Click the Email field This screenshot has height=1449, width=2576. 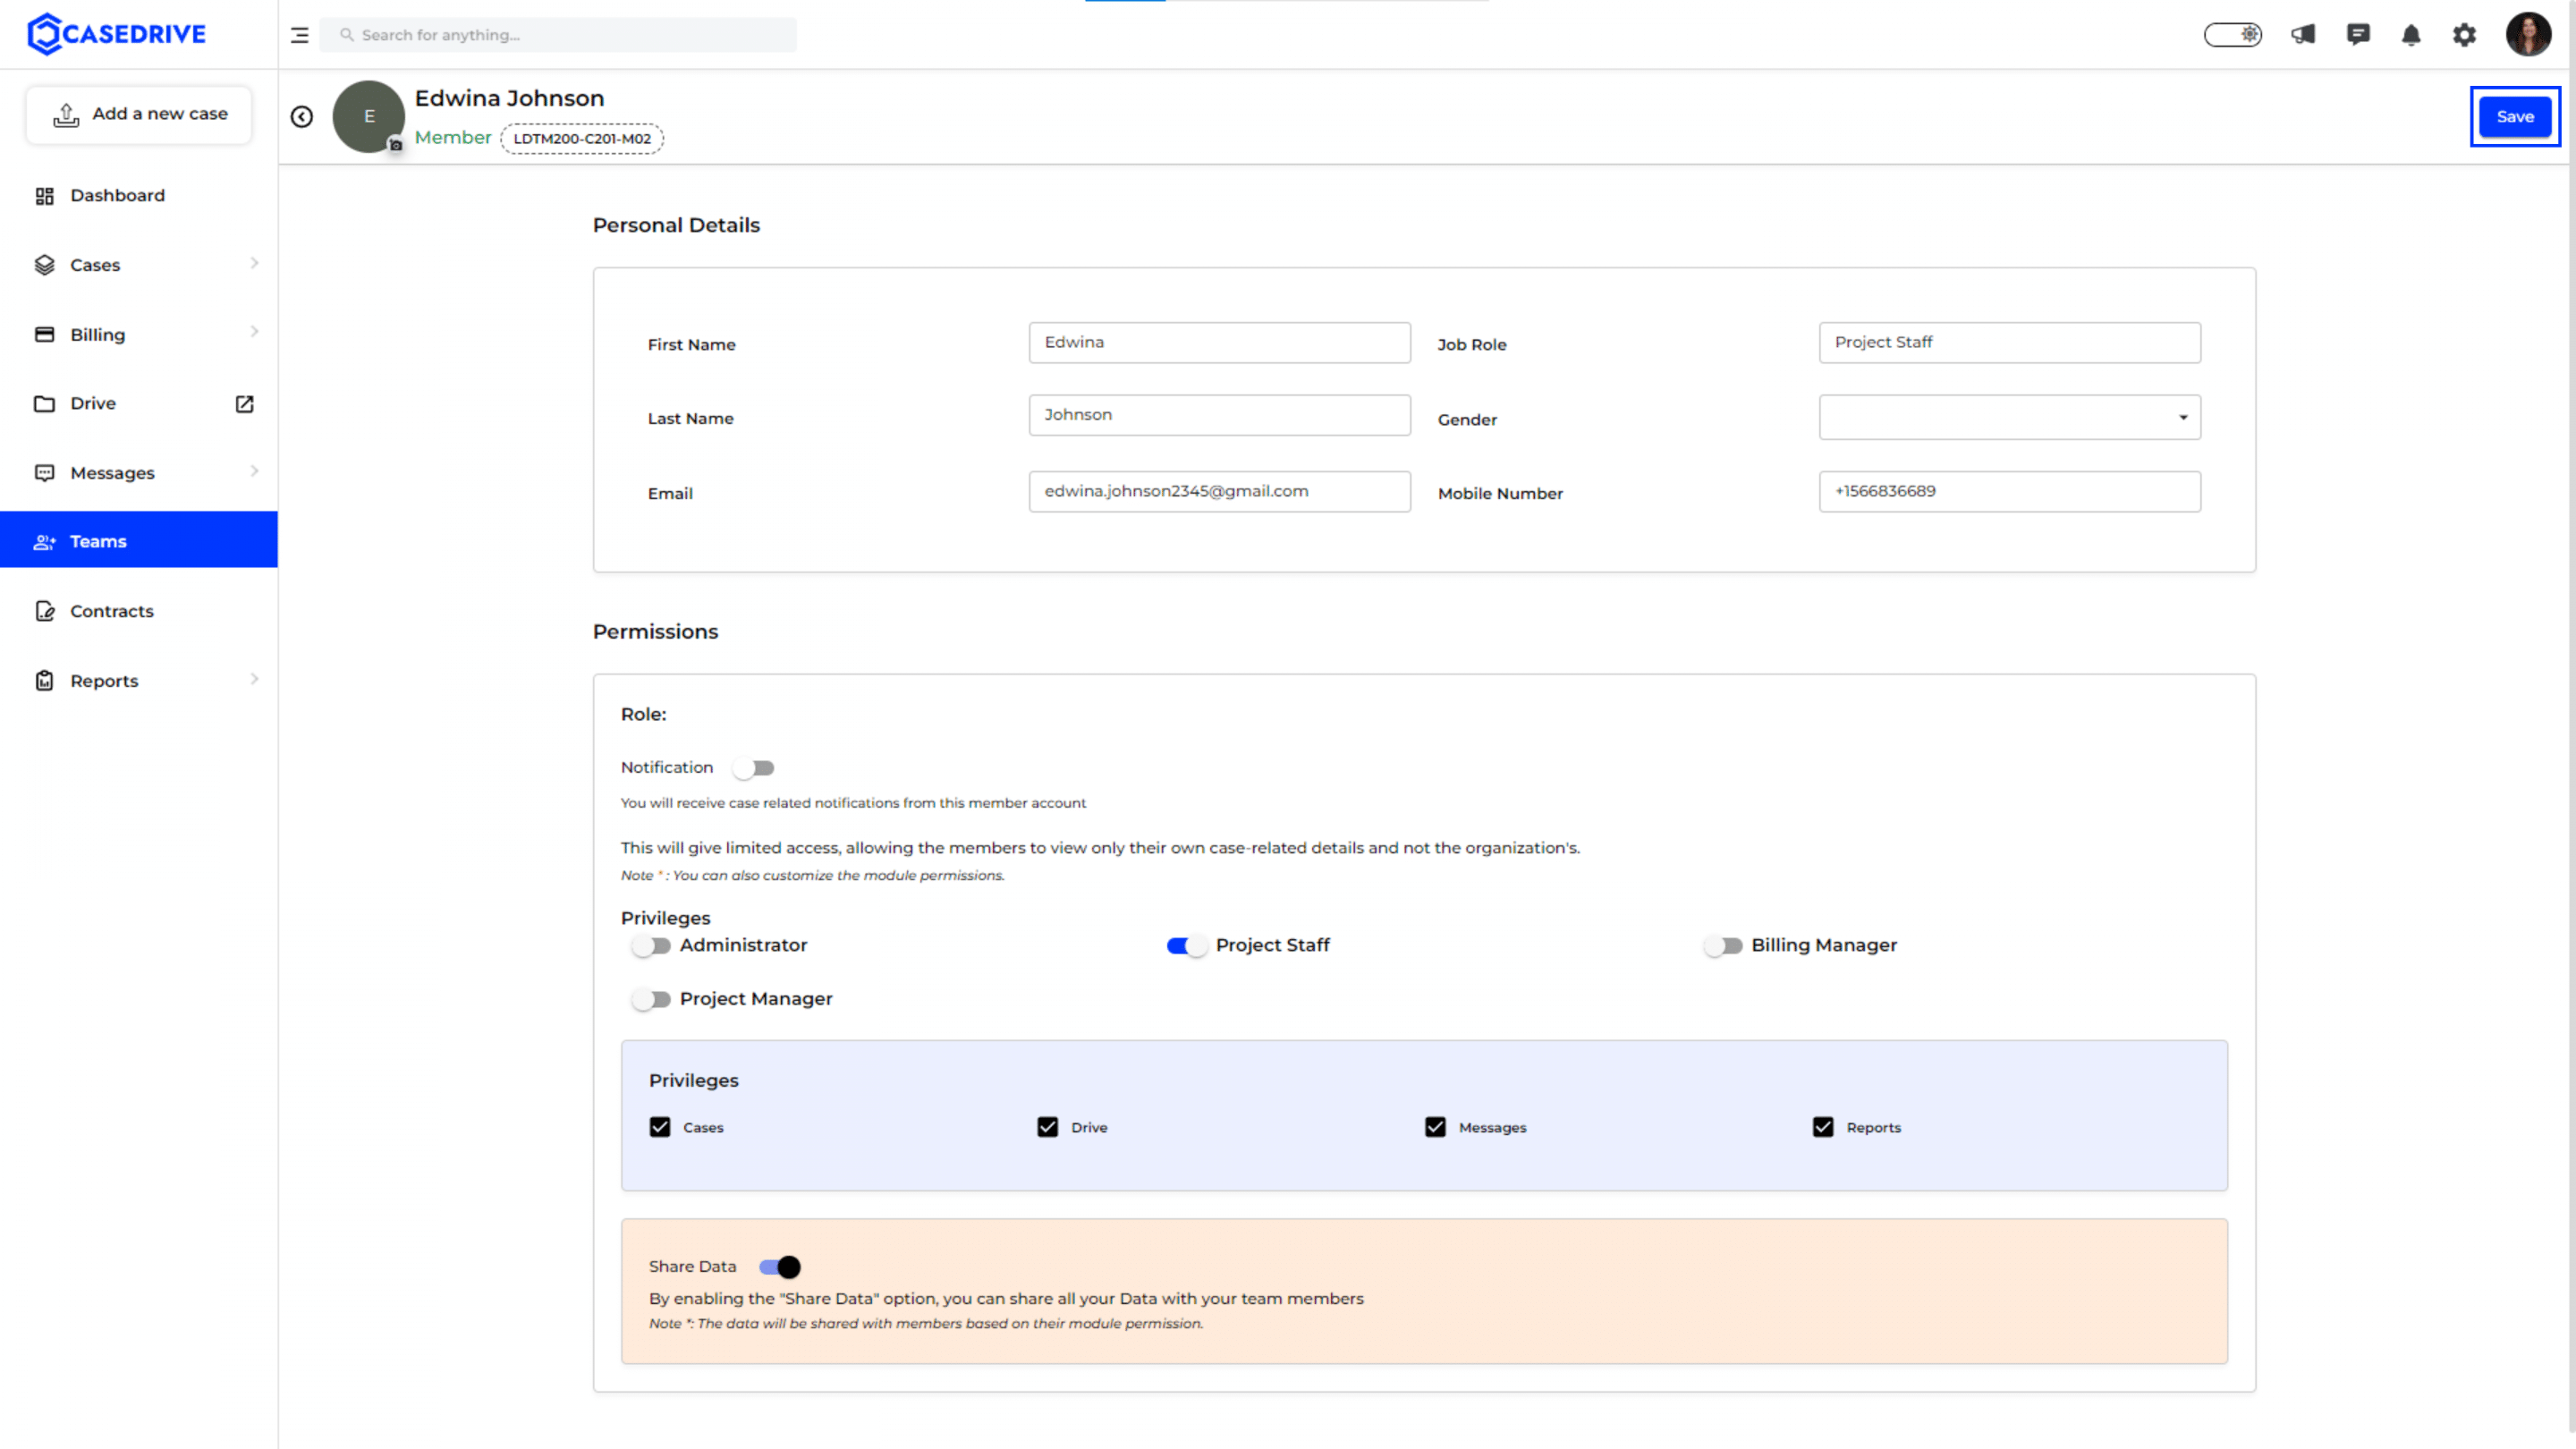click(x=1219, y=492)
